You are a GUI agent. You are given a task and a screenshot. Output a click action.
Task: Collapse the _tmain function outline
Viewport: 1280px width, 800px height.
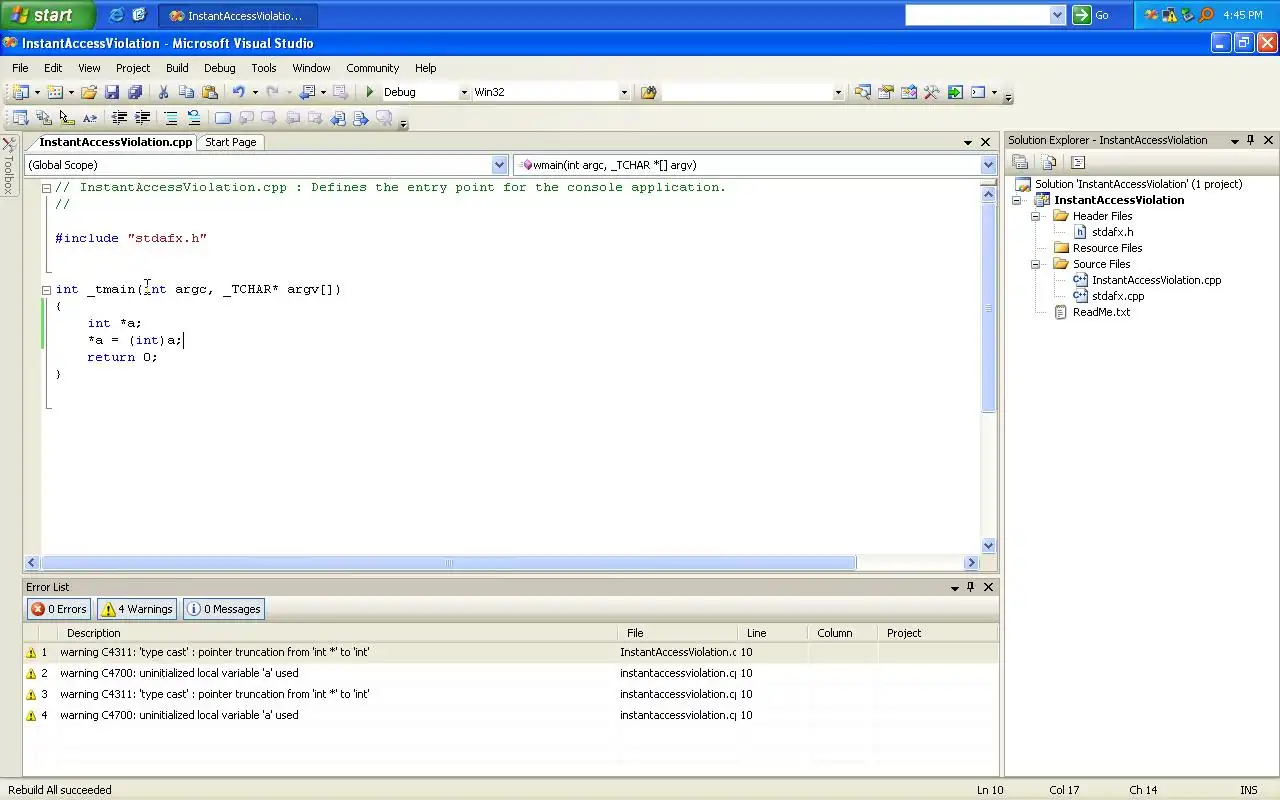pyautogui.click(x=46, y=290)
